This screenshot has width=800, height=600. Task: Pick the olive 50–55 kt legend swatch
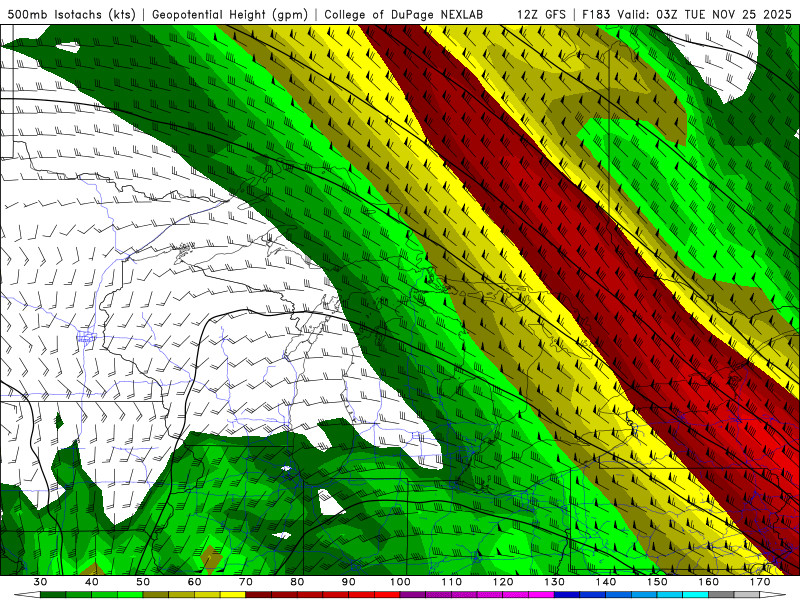(156, 595)
